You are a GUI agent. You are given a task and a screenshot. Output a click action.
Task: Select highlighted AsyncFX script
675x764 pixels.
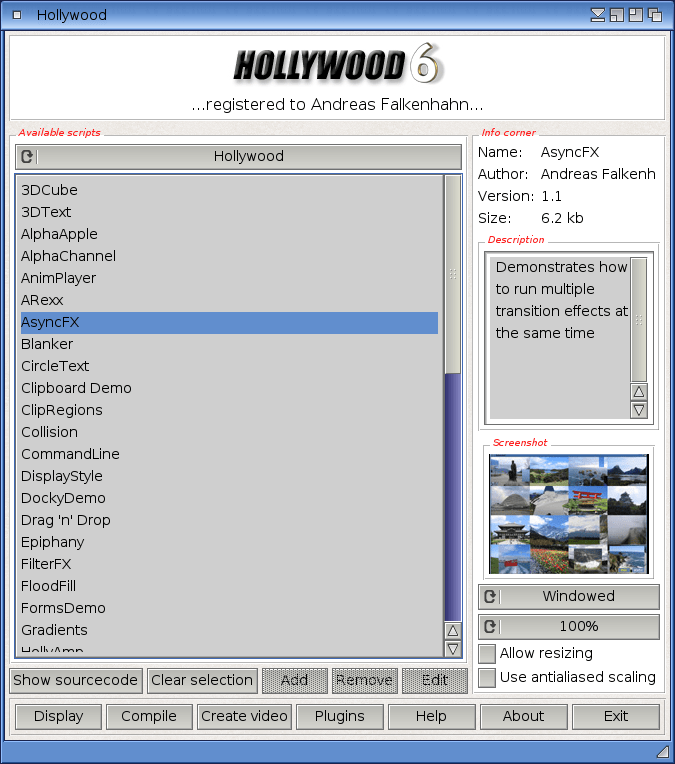229,323
